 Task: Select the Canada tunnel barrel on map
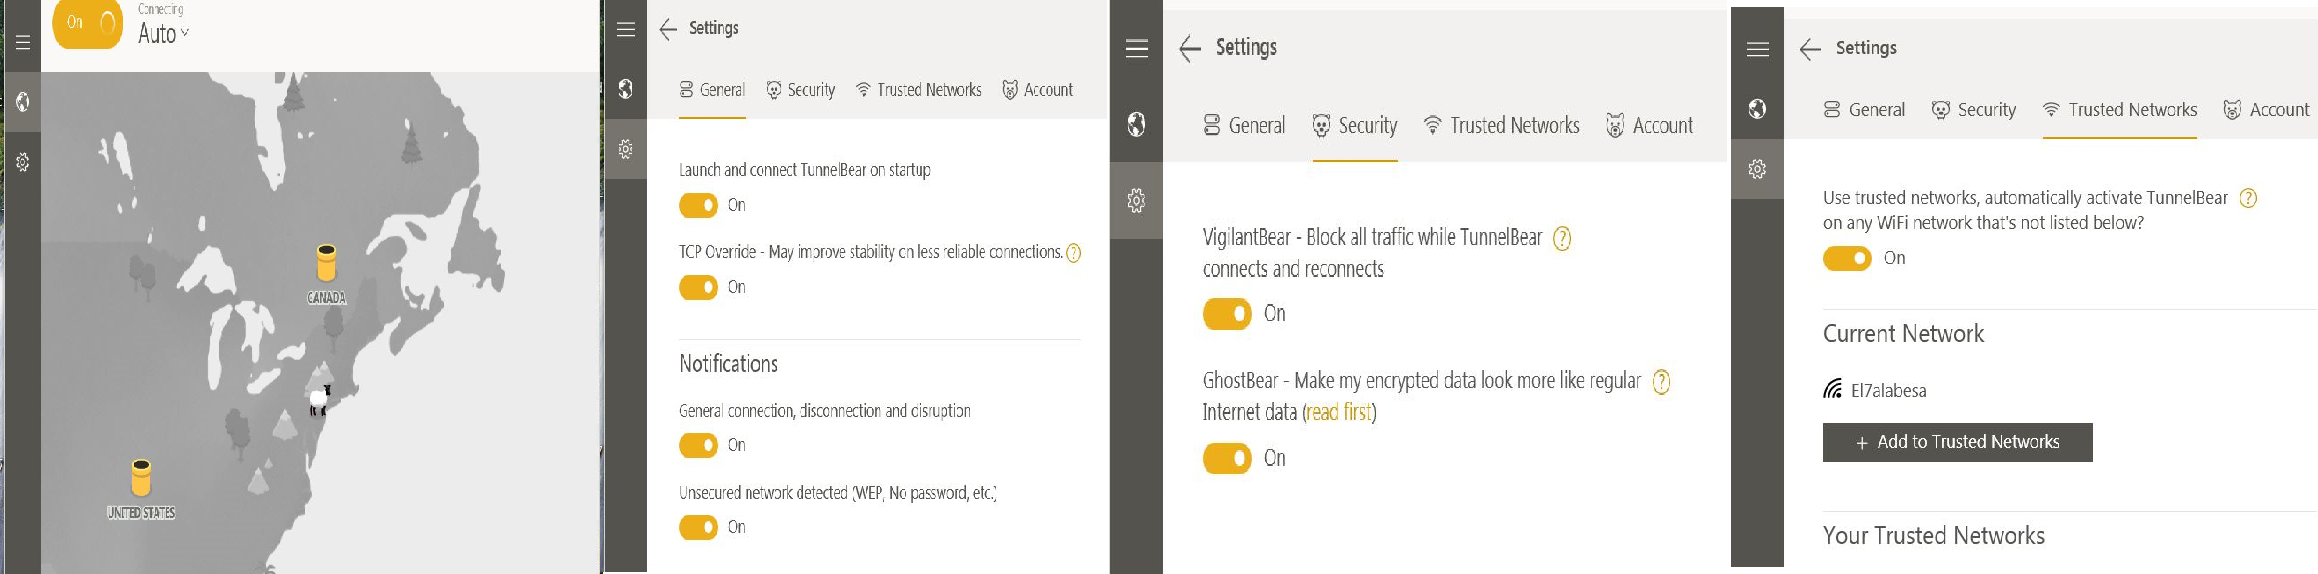coord(326,263)
